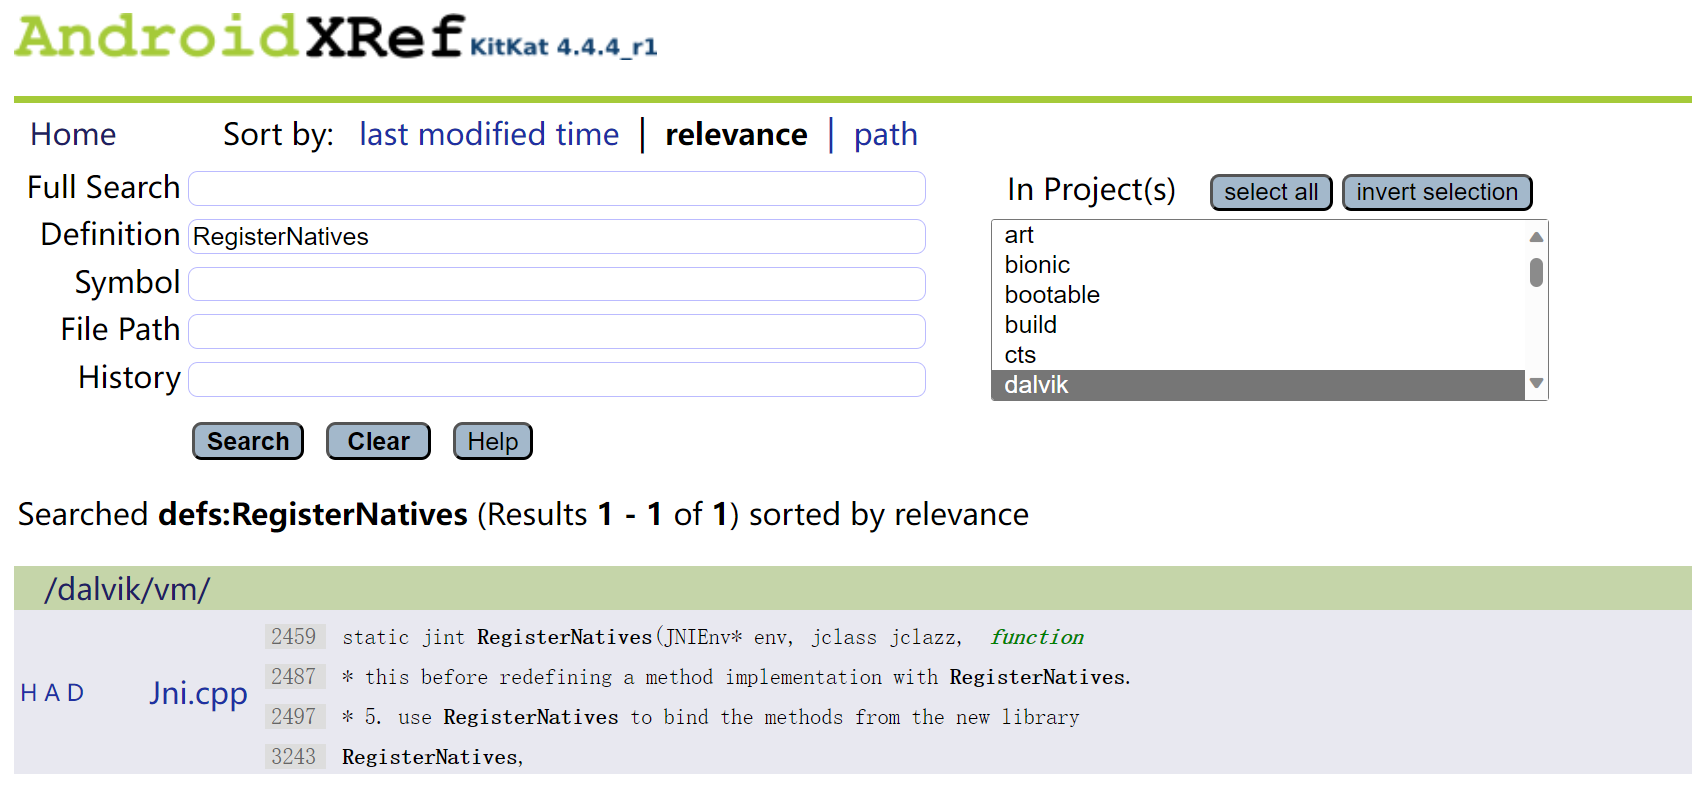The height and width of the screenshot is (787, 1692).
Task: Go to line 3243 in Jni.cpp
Action: 293,757
